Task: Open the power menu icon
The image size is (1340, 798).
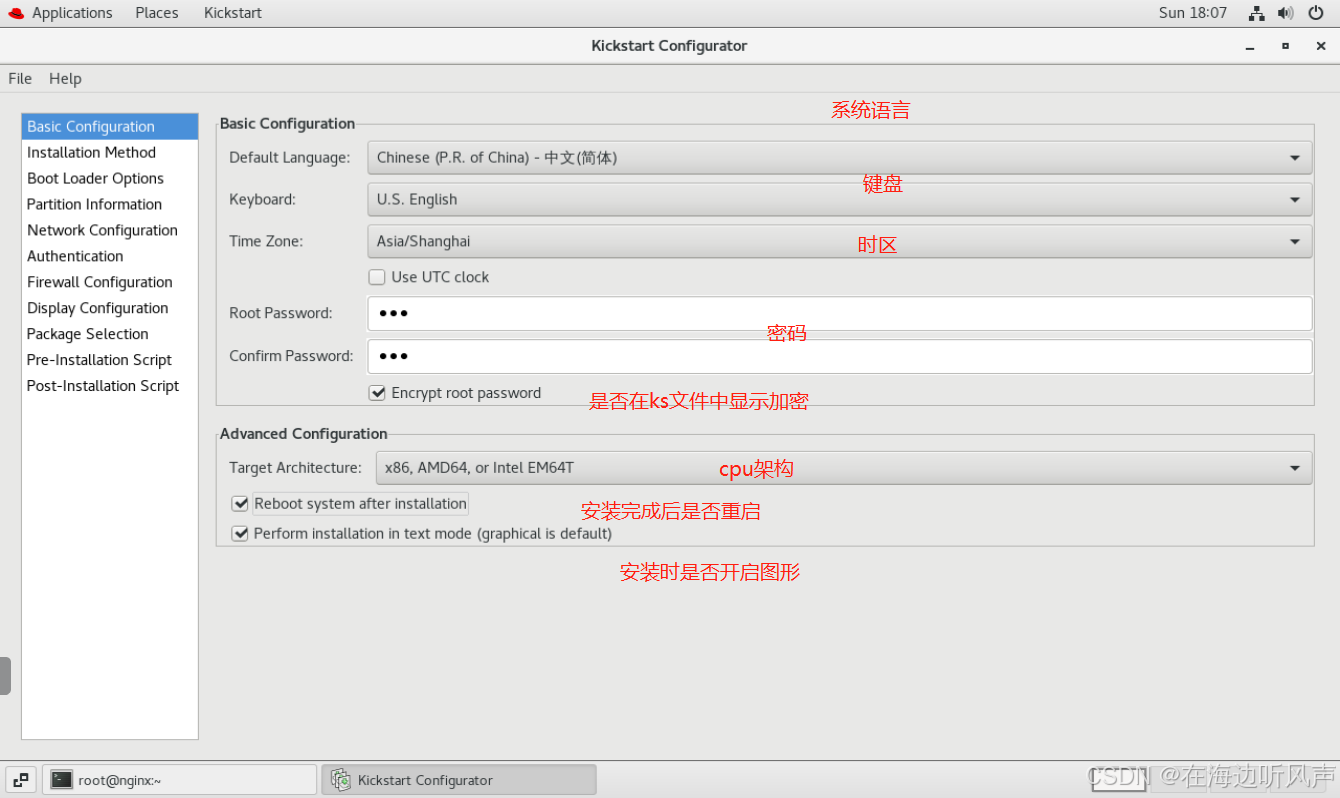Action: click(1316, 13)
